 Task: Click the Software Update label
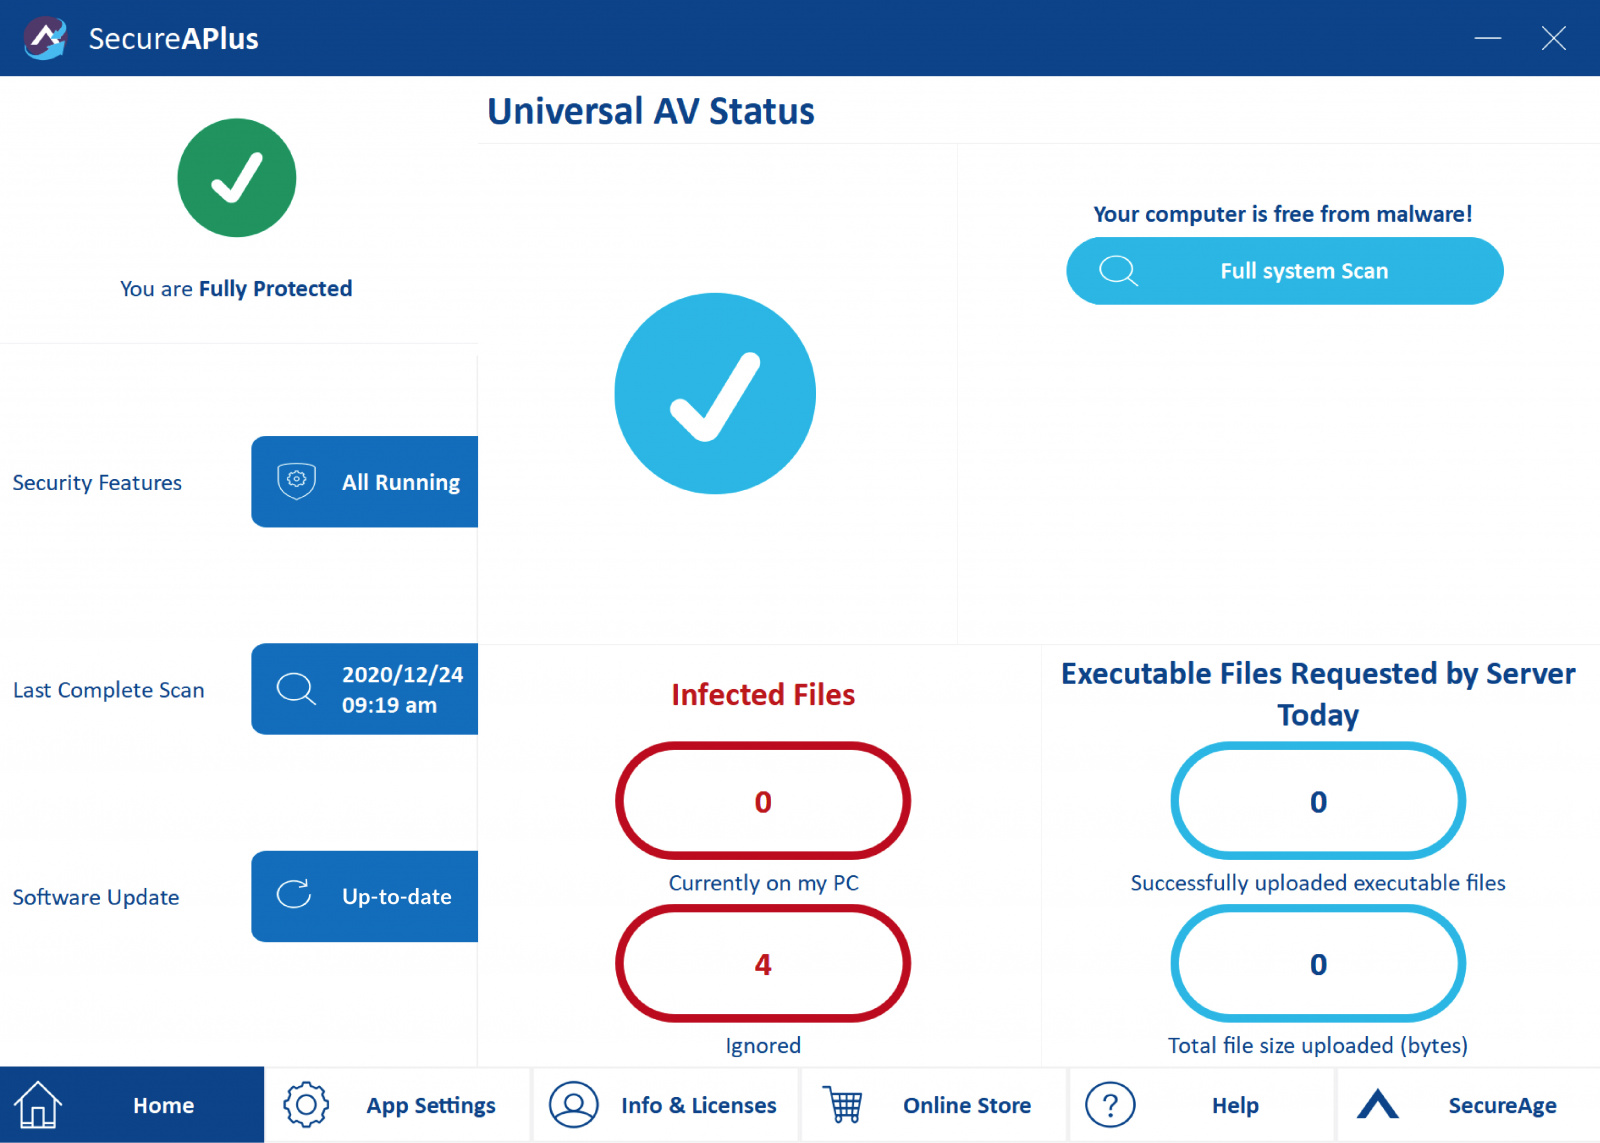96,897
